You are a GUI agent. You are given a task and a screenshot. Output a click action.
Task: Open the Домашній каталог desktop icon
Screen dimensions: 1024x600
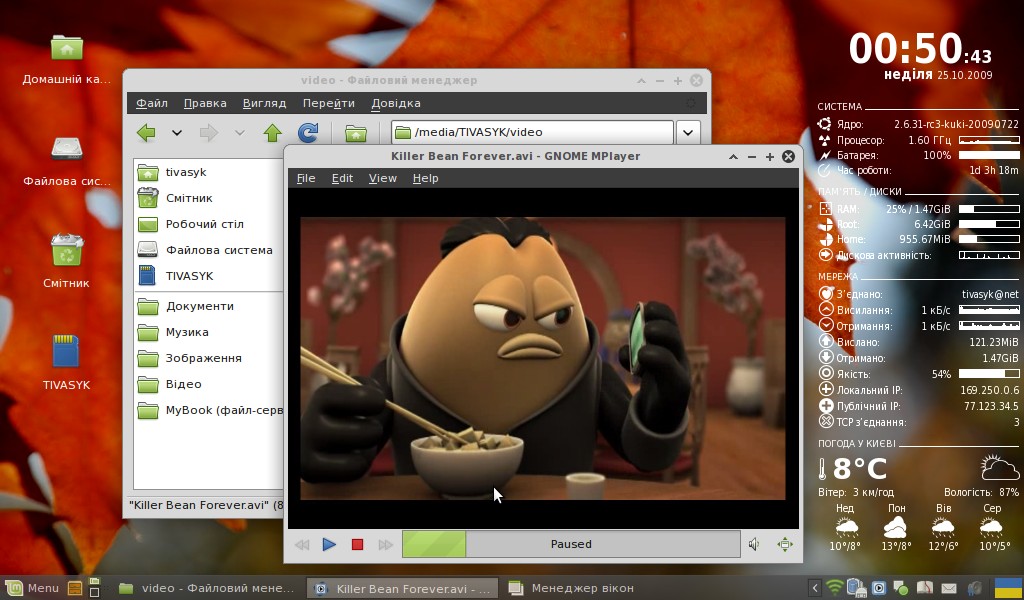(67, 60)
